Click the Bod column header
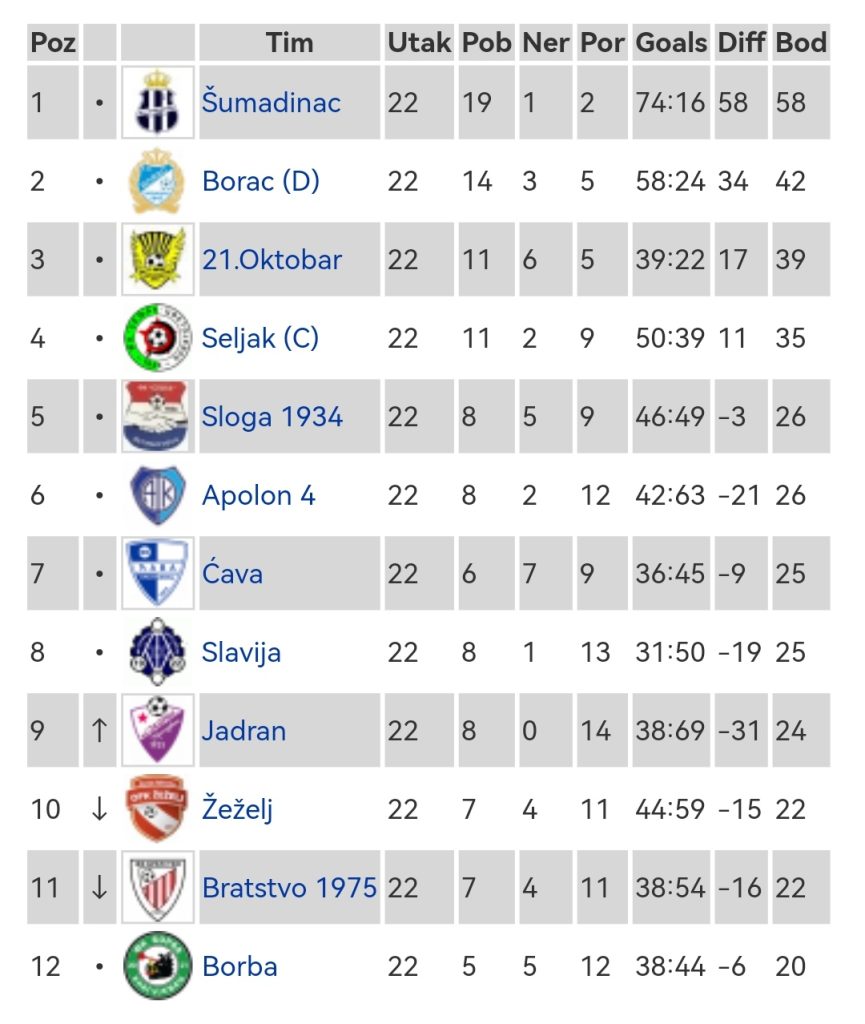The height and width of the screenshot is (1024, 865). point(801,42)
